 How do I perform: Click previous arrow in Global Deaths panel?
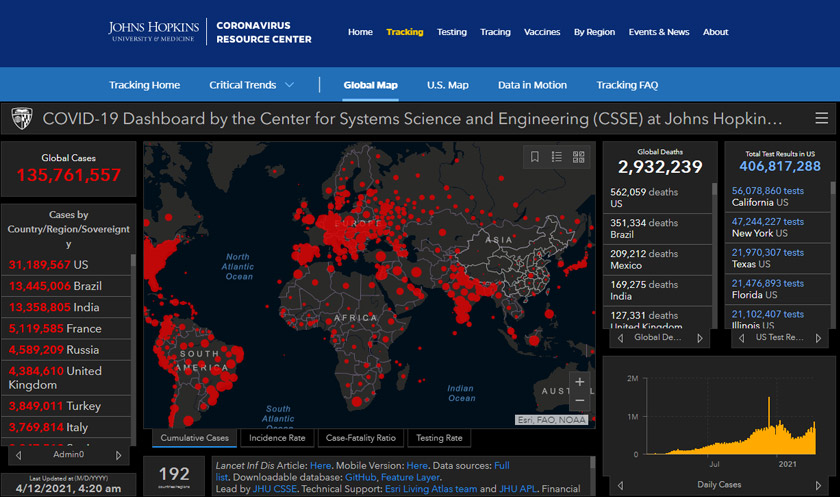click(620, 338)
